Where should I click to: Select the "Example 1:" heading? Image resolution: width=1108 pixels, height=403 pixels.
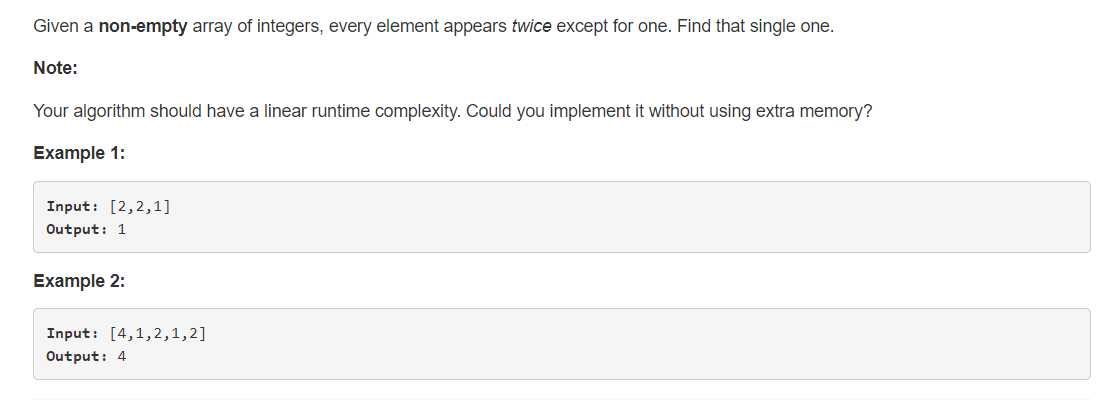79,153
